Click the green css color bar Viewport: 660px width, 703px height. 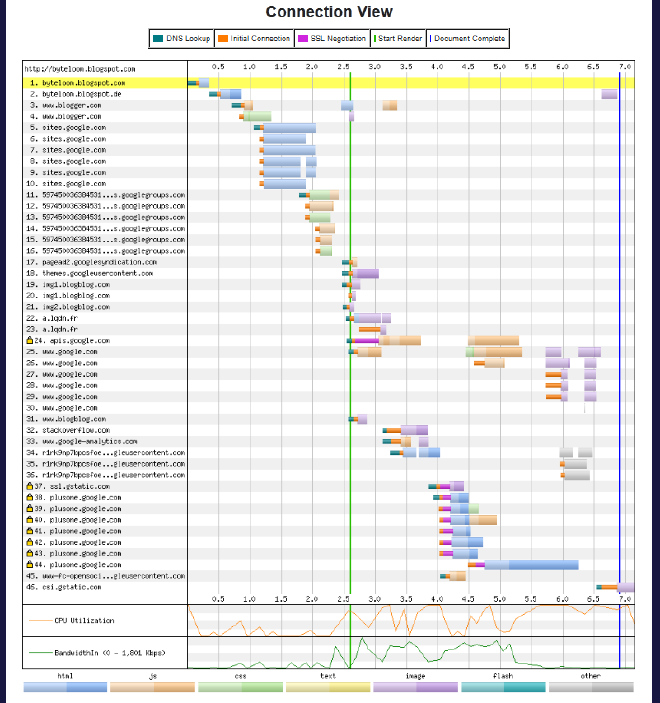[x=240, y=687]
